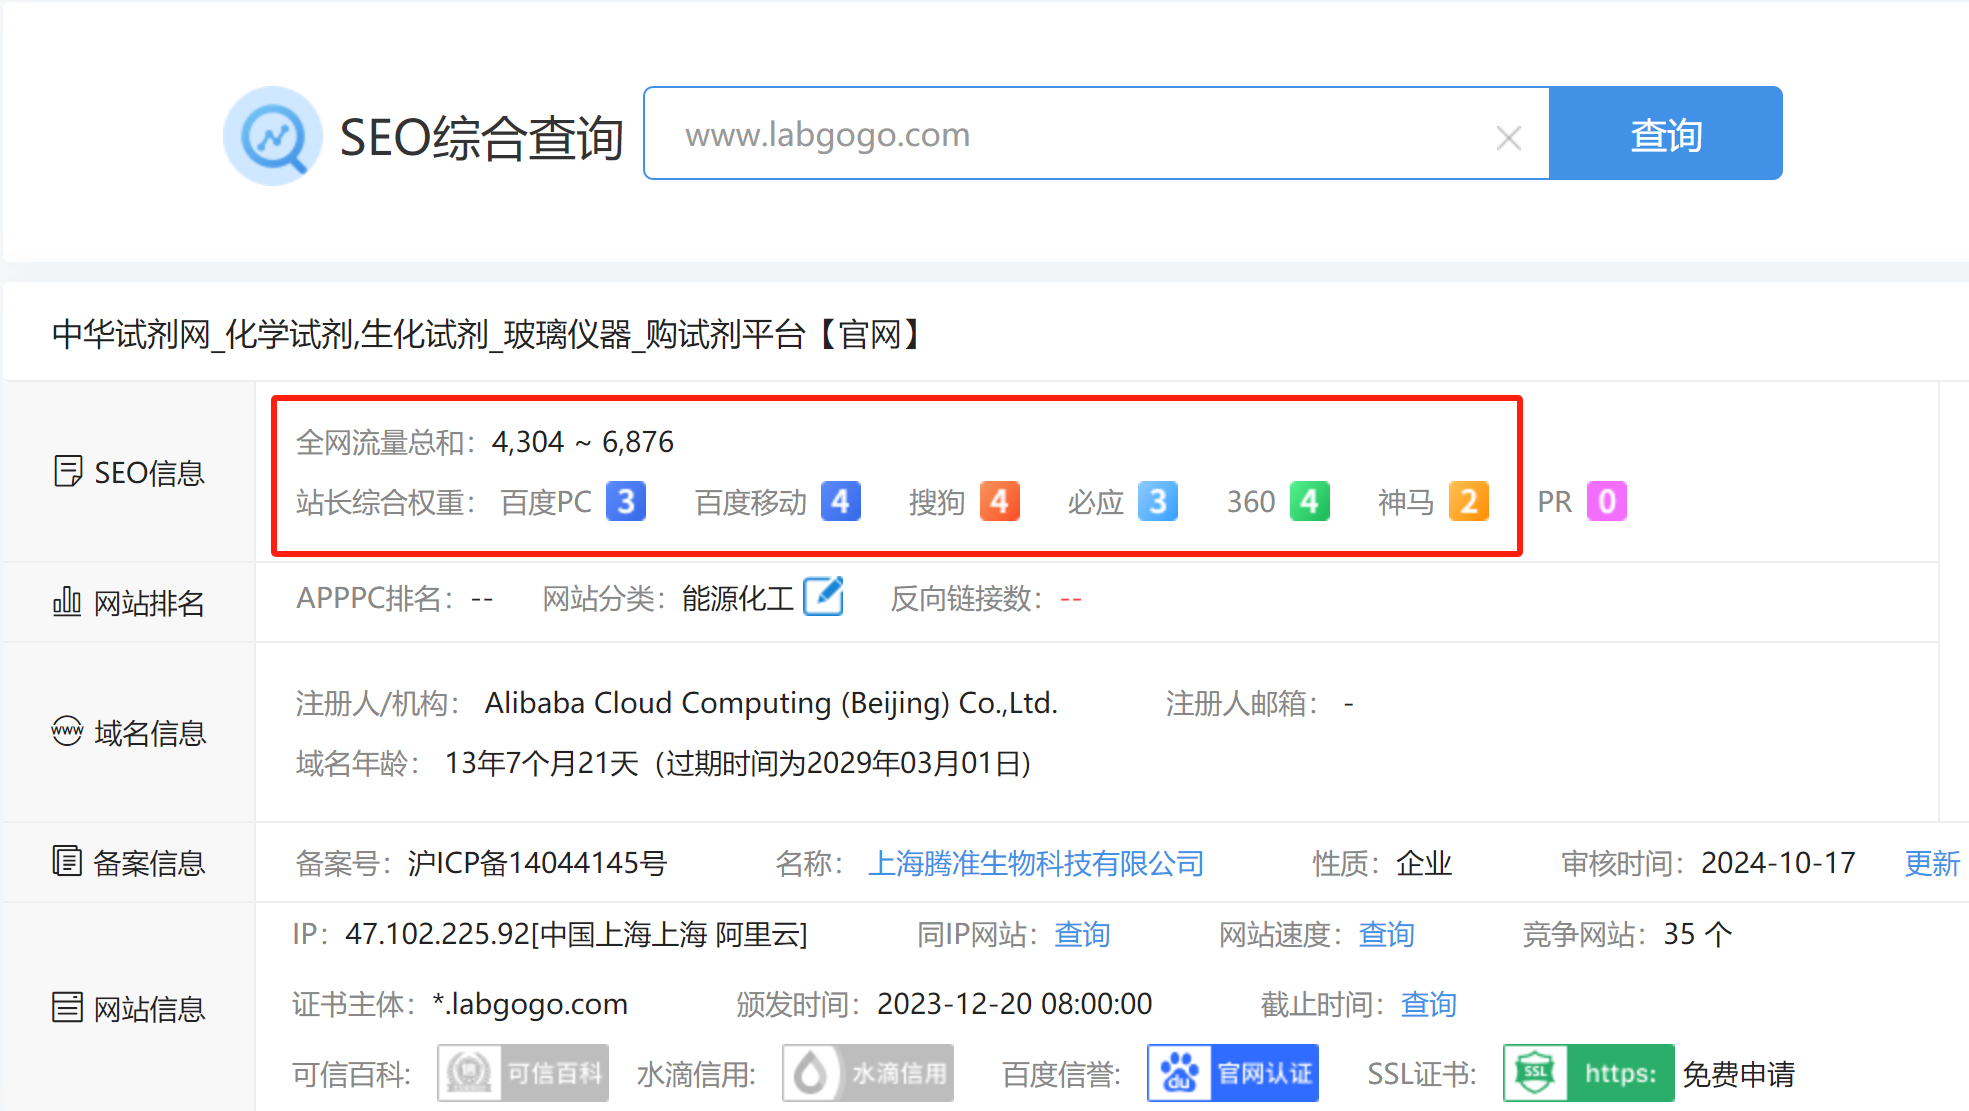Click the 必应 weight badge 3
This screenshot has height=1111, width=1969.
pyautogui.click(x=1158, y=502)
